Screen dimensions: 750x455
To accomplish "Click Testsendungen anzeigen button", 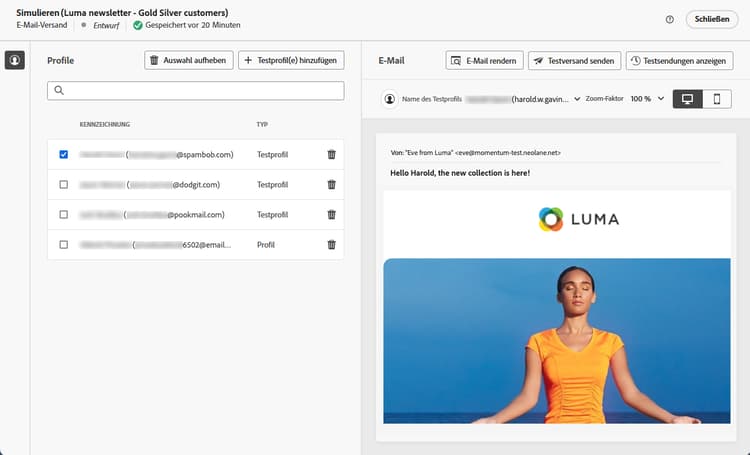I will point(679,61).
